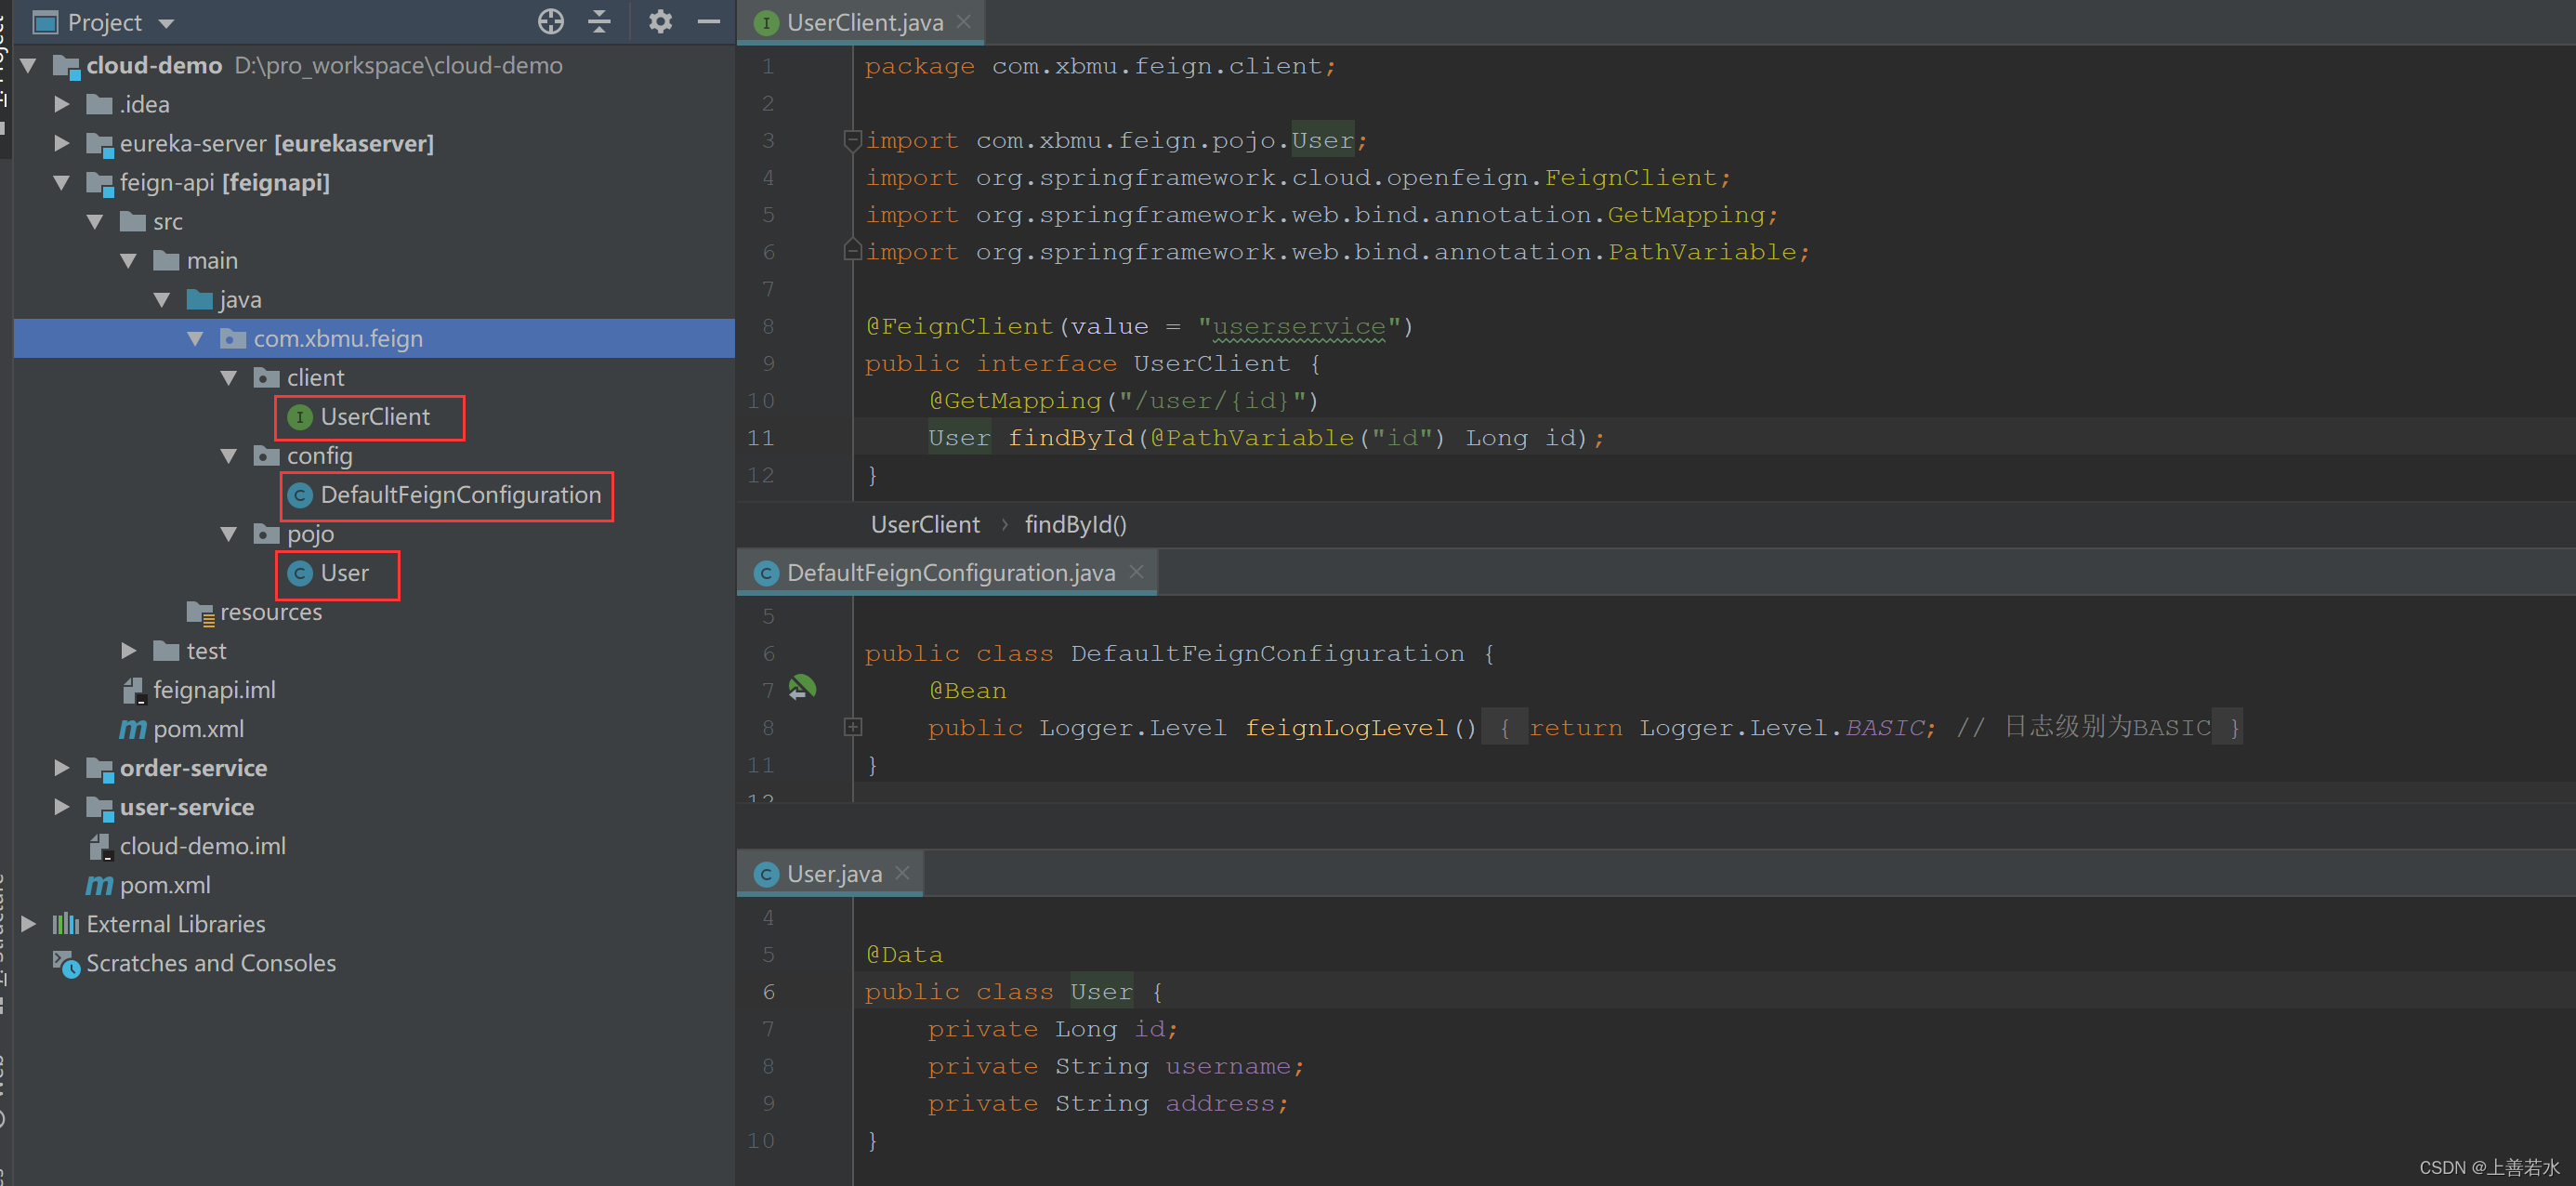The image size is (2576, 1186).
Task: Click the User class icon in tree
Action: 300,573
